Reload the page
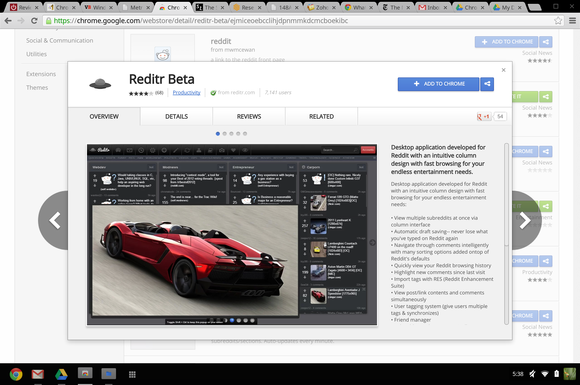Image resolution: width=580 pixels, height=385 pixels. click(34, 21)
